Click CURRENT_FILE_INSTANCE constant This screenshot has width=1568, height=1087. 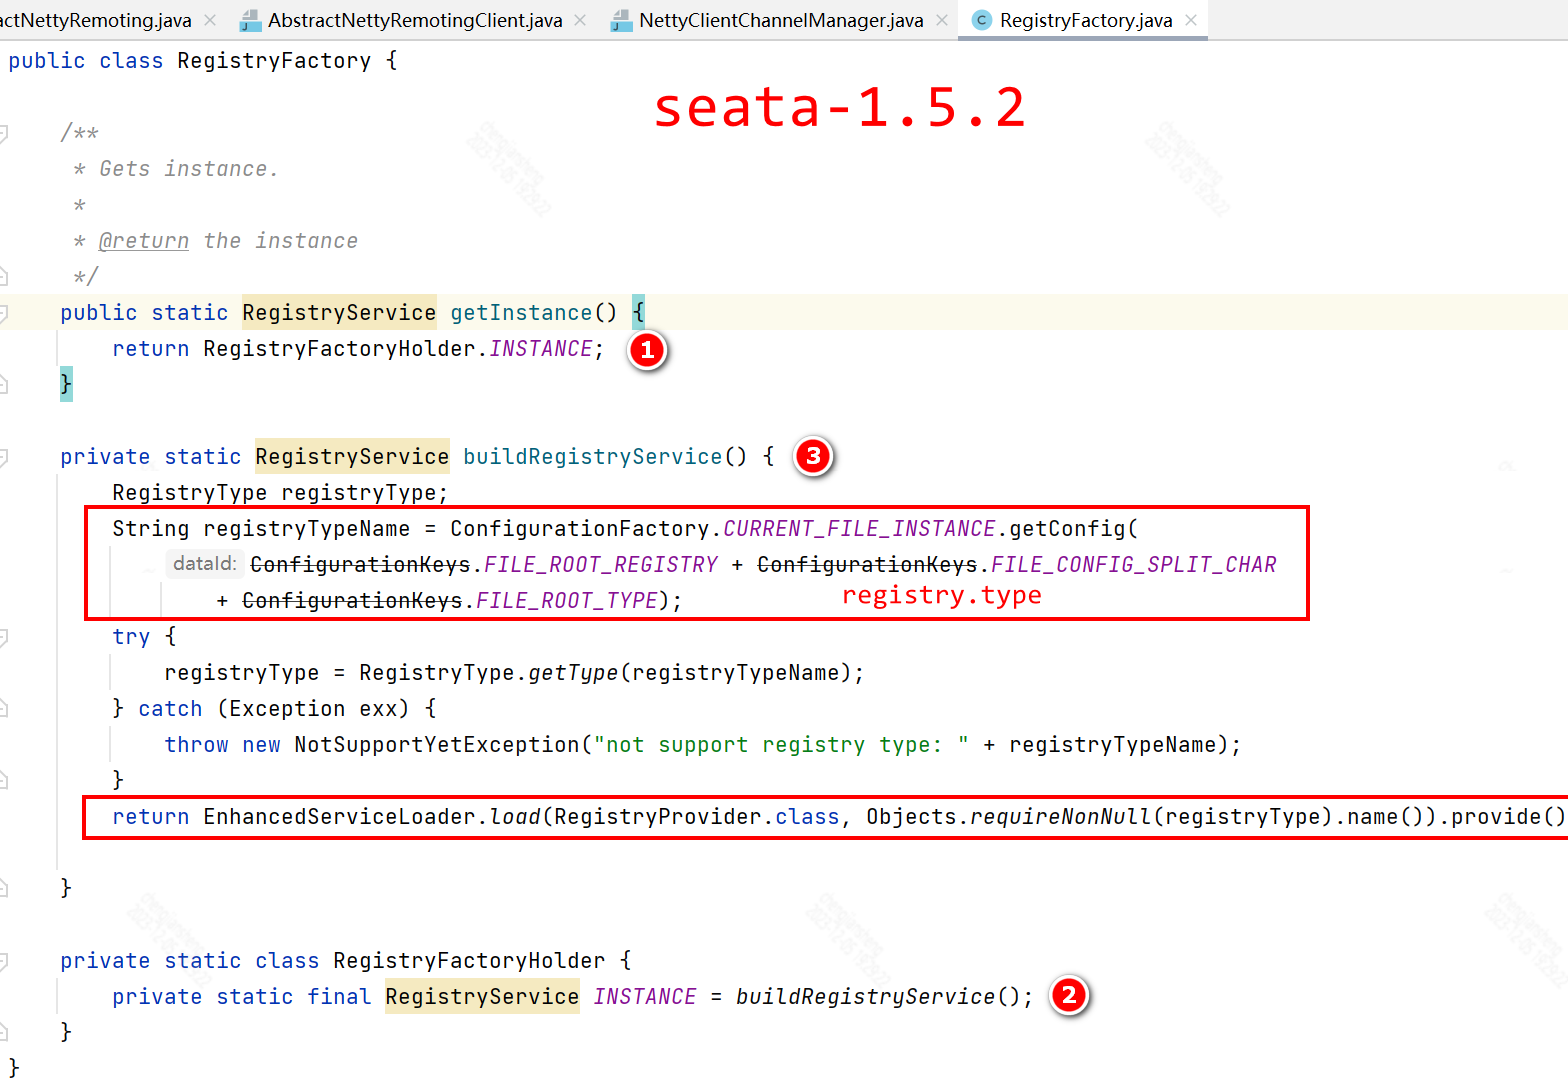(859, 529)
